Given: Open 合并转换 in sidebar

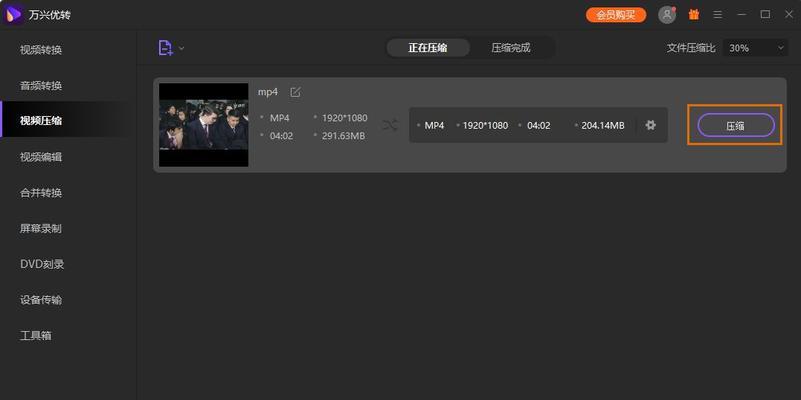Looking at the screenshot, I should click(41, 193).
